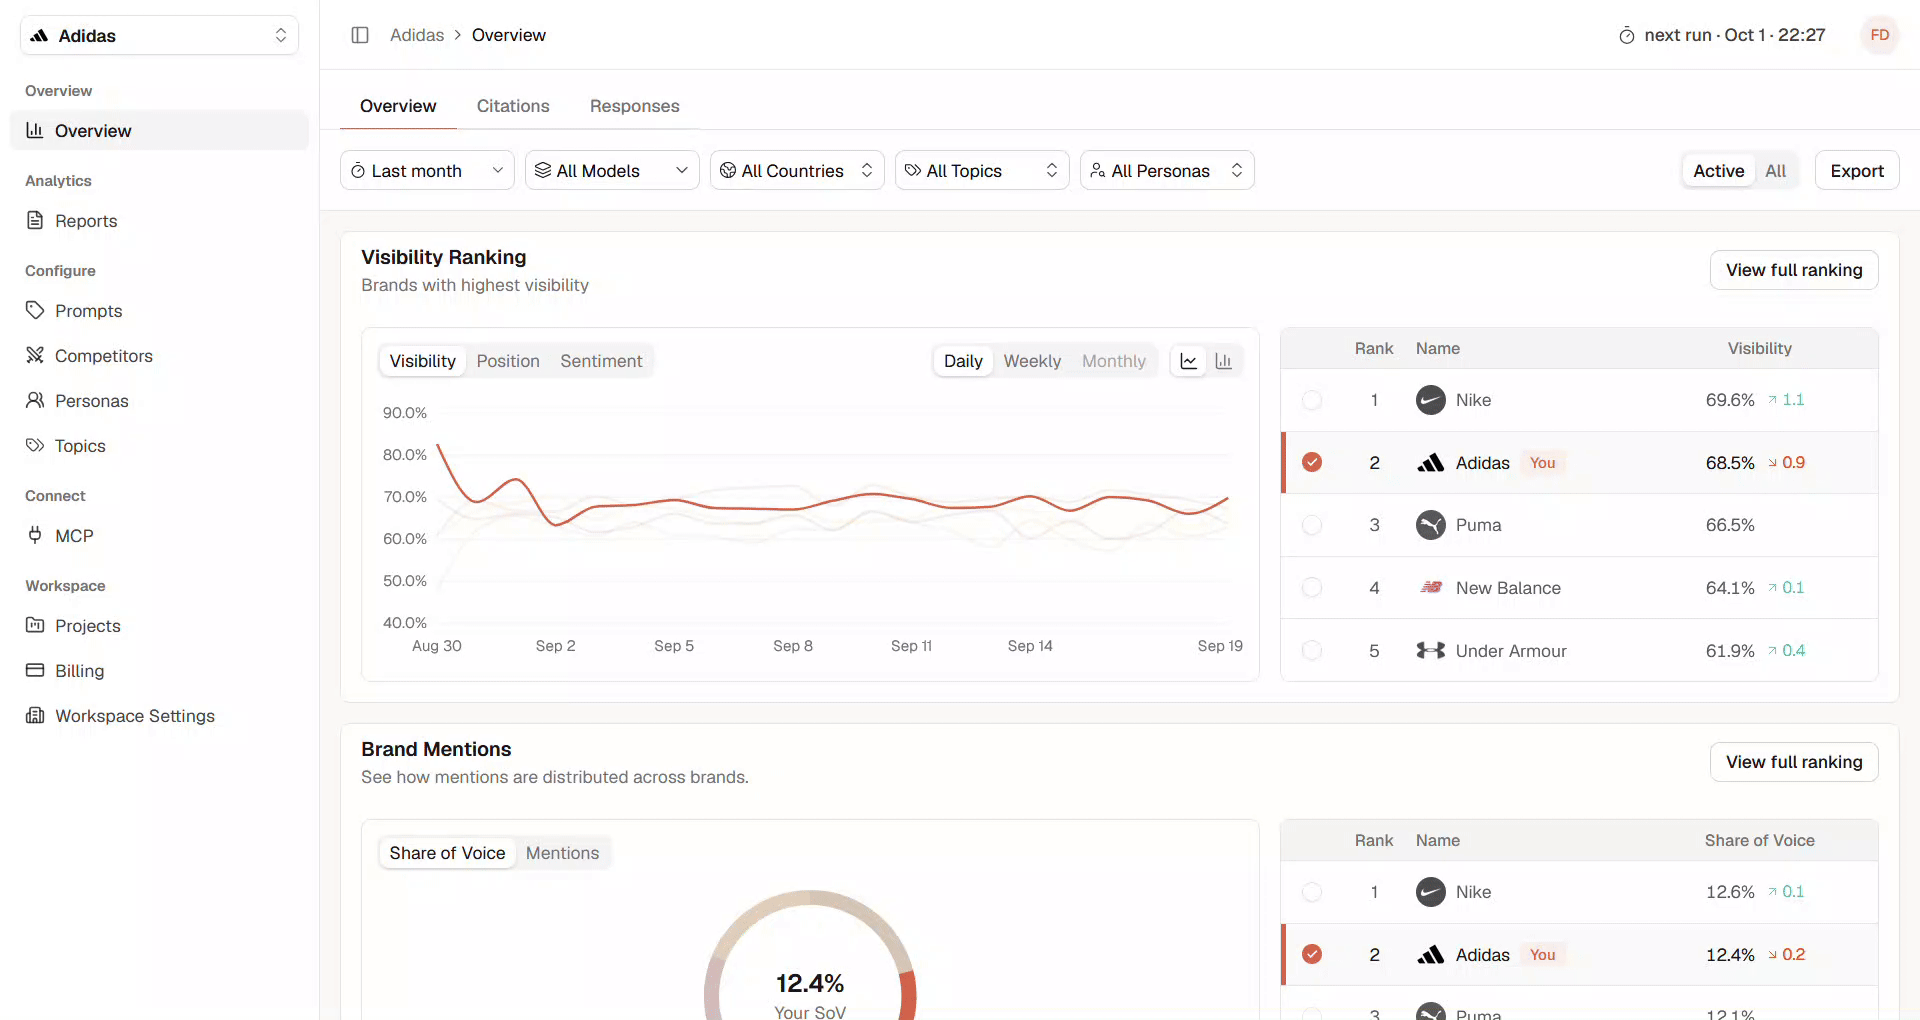Select the Position chart tab
1920x1020 pixels.
(x=508, y=361)
